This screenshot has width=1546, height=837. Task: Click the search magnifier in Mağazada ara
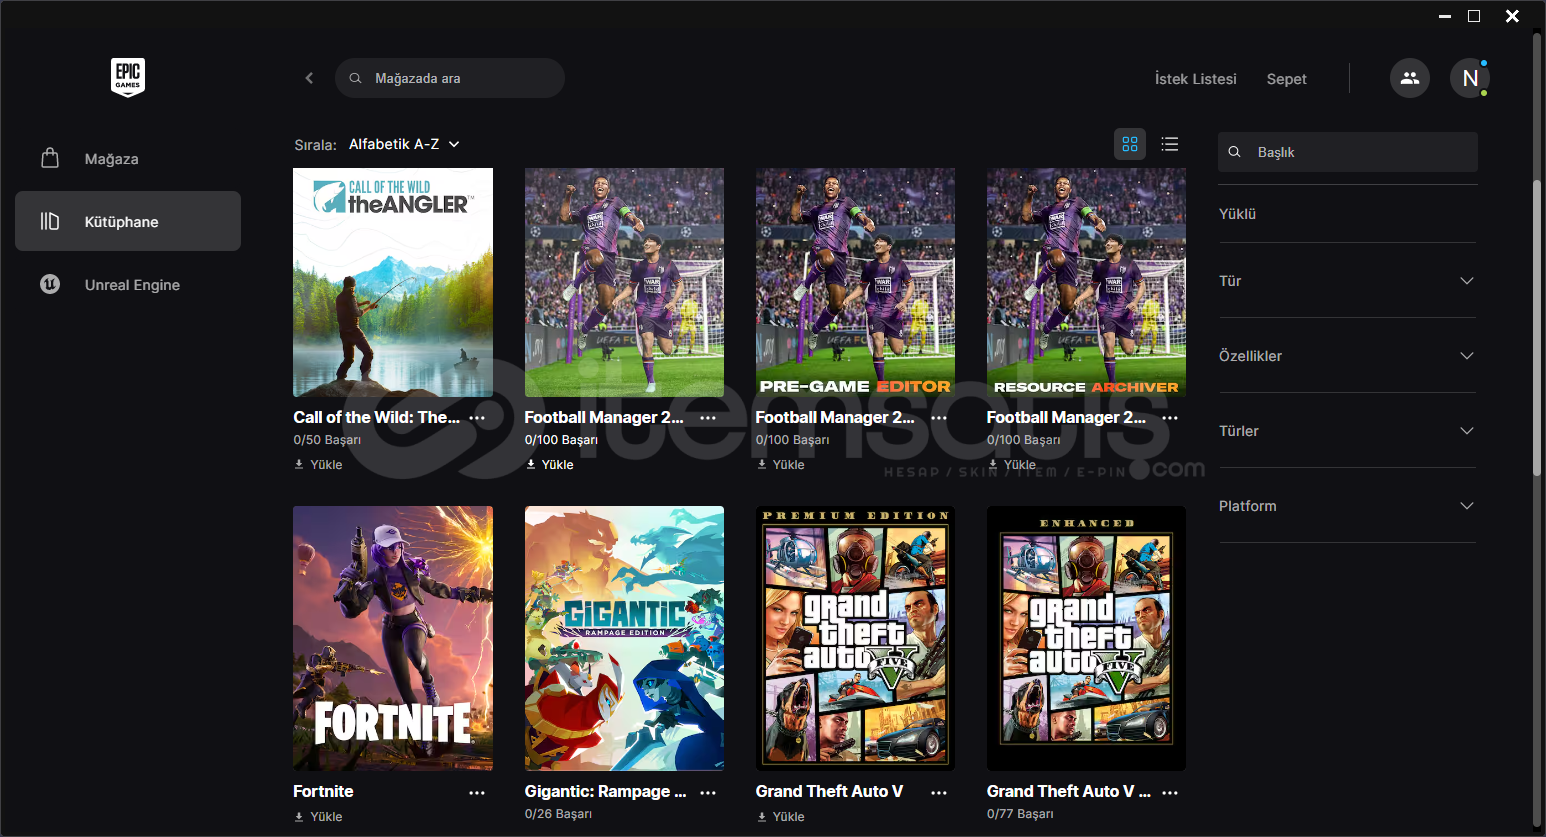coord(355,78)
